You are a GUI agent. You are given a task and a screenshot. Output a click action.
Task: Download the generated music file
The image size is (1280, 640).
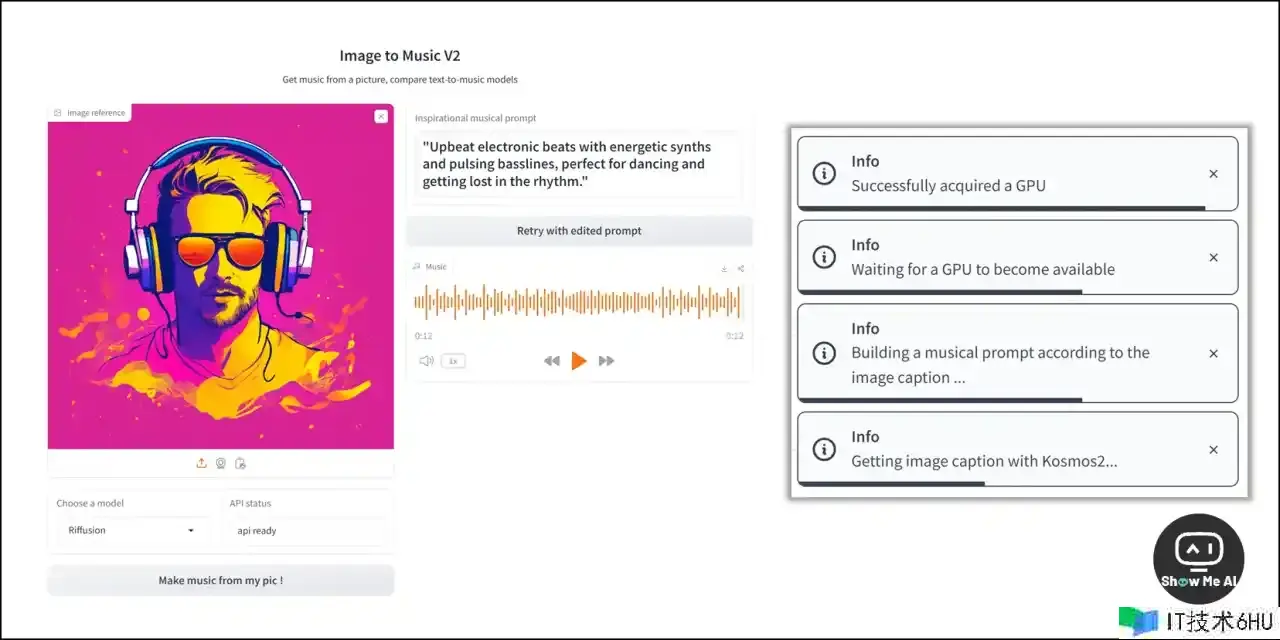click(x=724, y=268)
